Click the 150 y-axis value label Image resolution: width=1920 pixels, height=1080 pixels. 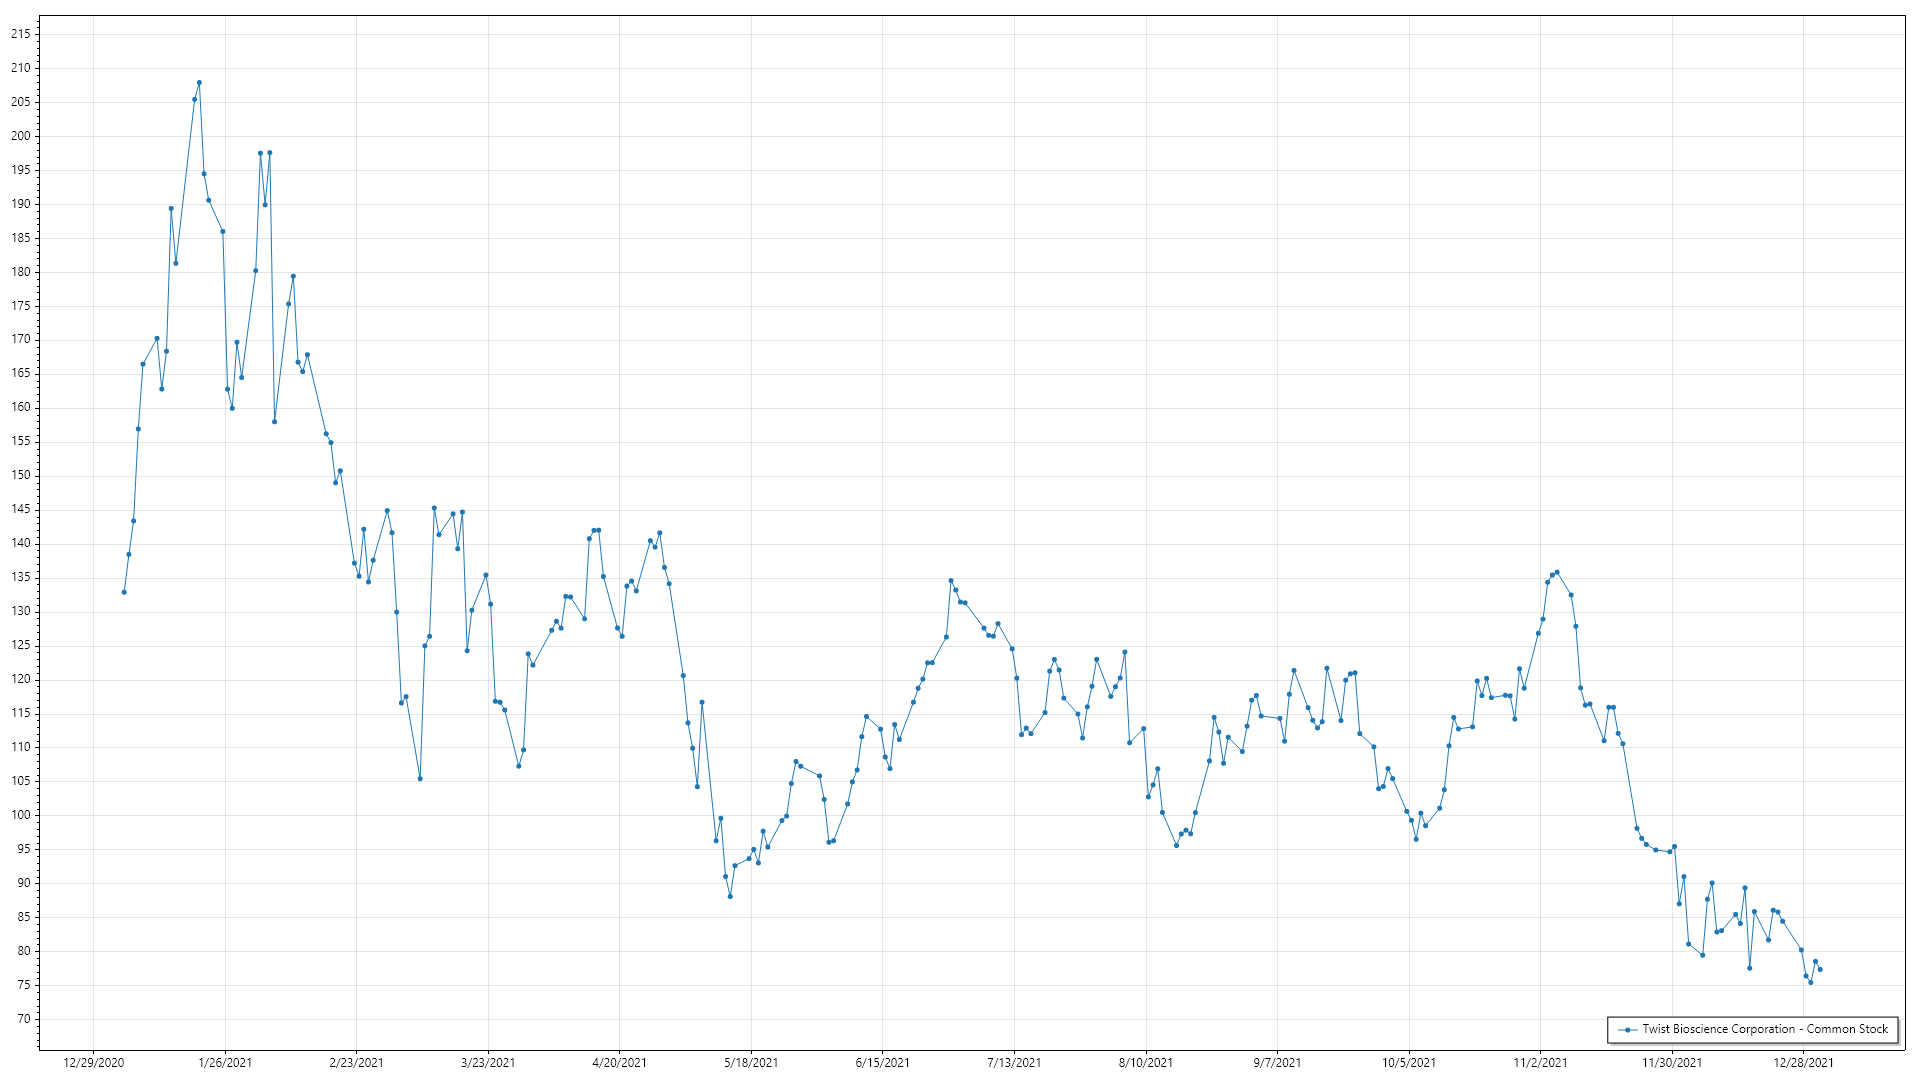(21, 475)
